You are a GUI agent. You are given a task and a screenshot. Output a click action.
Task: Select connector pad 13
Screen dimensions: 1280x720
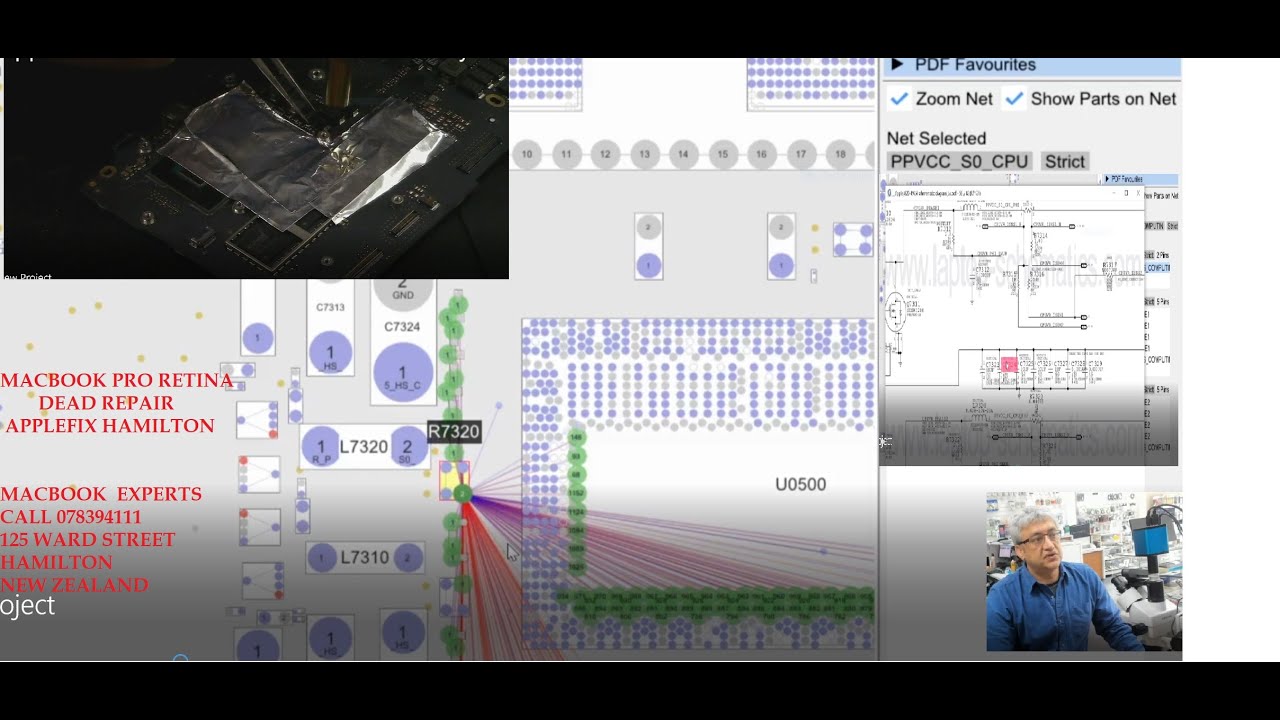(645, 154)
